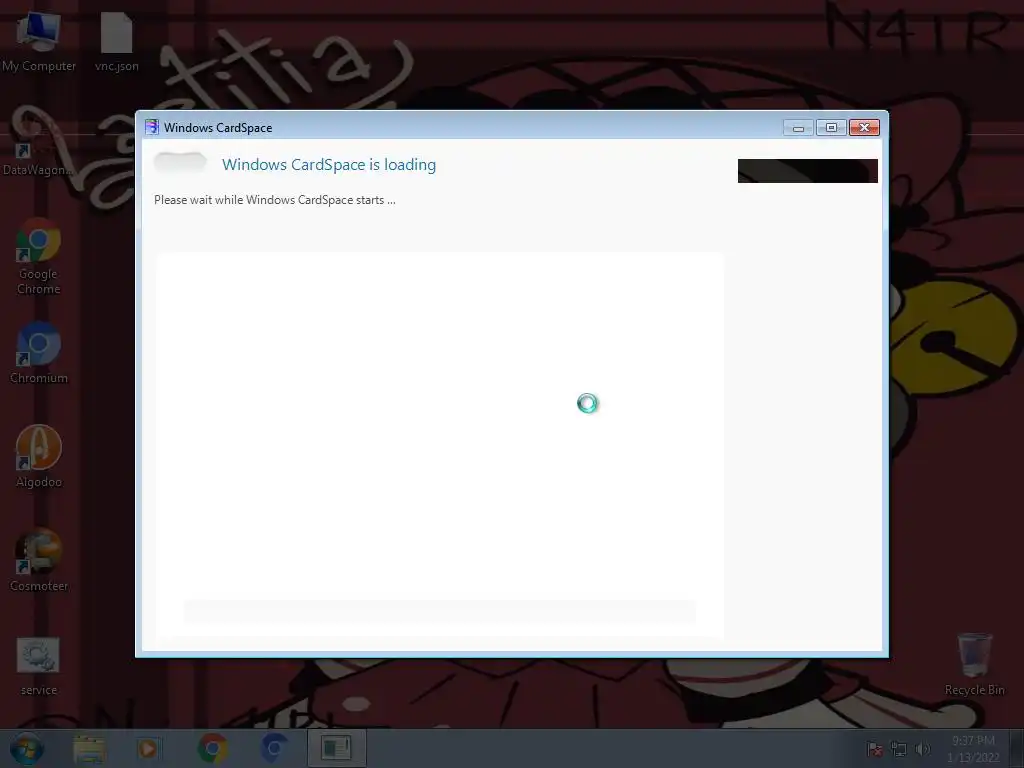Select the active CardSpace taskbar button

336,748
